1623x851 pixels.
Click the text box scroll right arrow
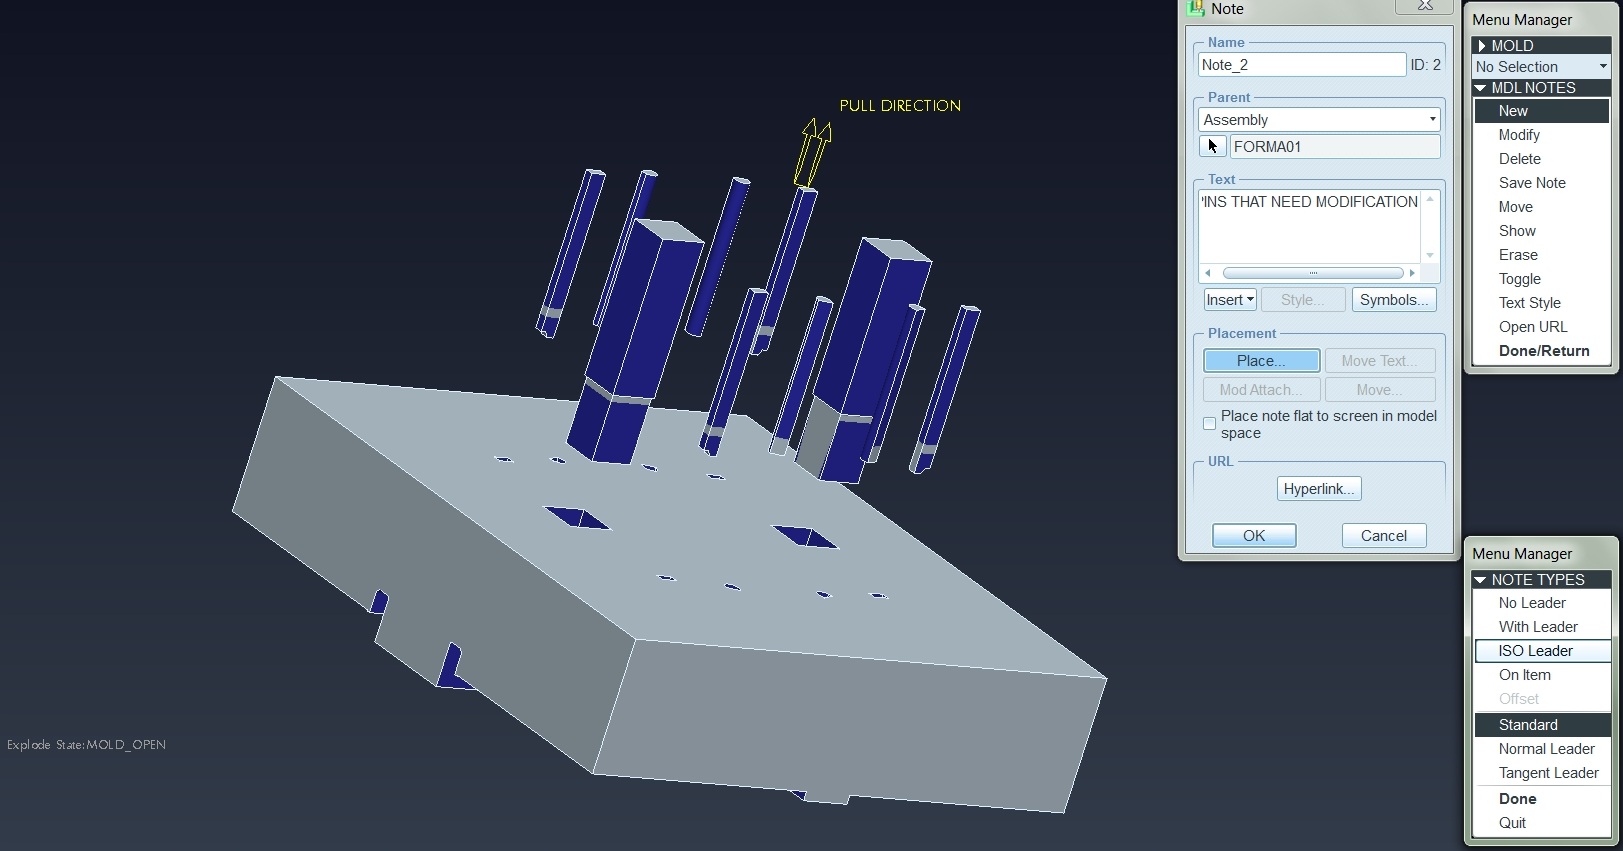pyautogui.click(x=1412, y=273)
